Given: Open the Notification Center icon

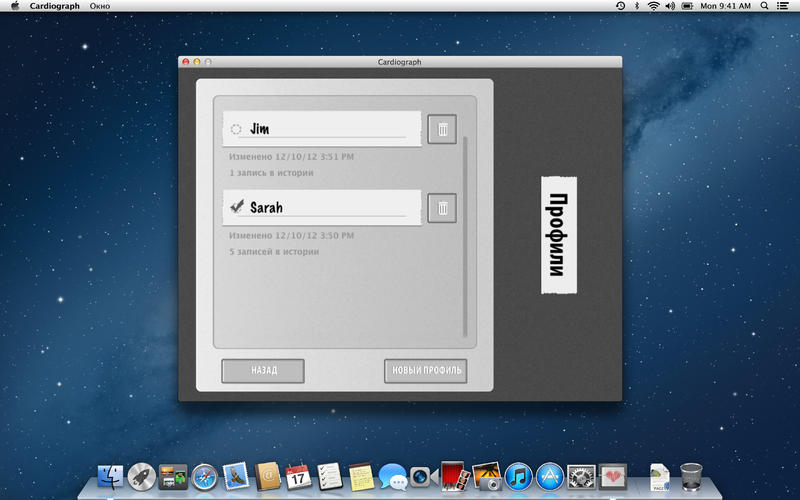Looking at the screenshot, I should [783, 6].
